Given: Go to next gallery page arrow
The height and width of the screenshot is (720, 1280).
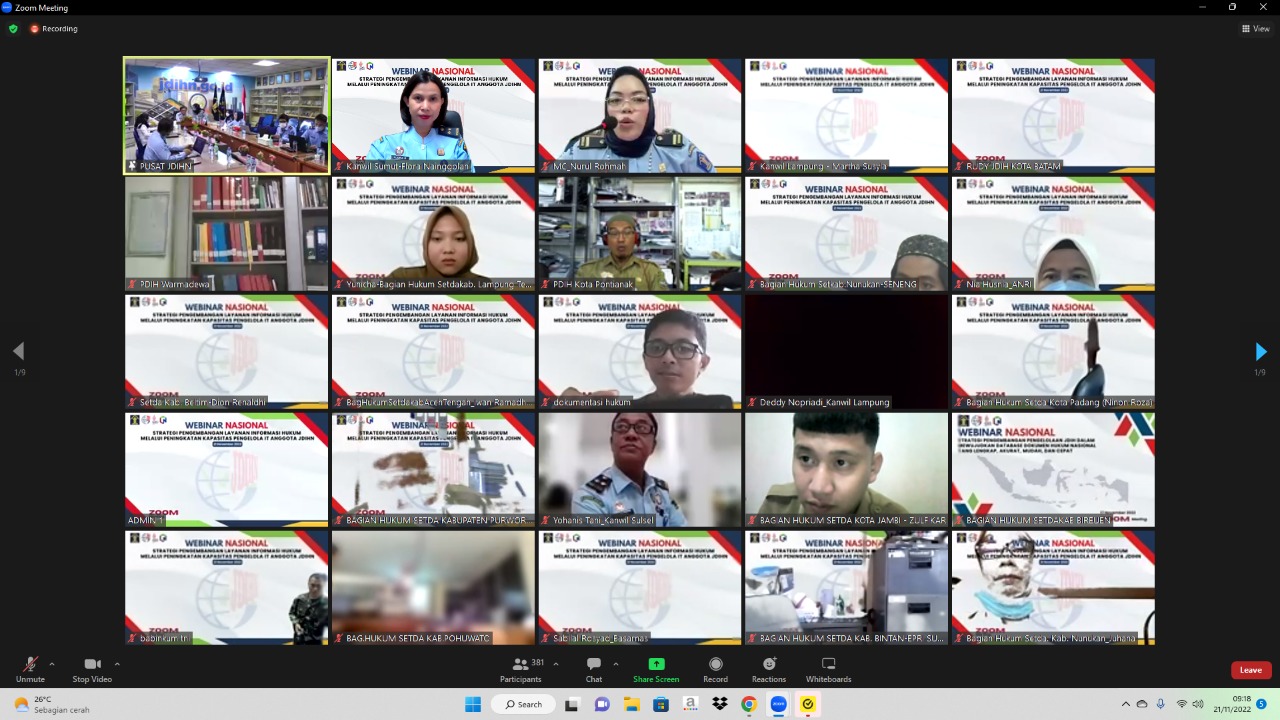Looking at the screenshot, I should pos(1260,352).
